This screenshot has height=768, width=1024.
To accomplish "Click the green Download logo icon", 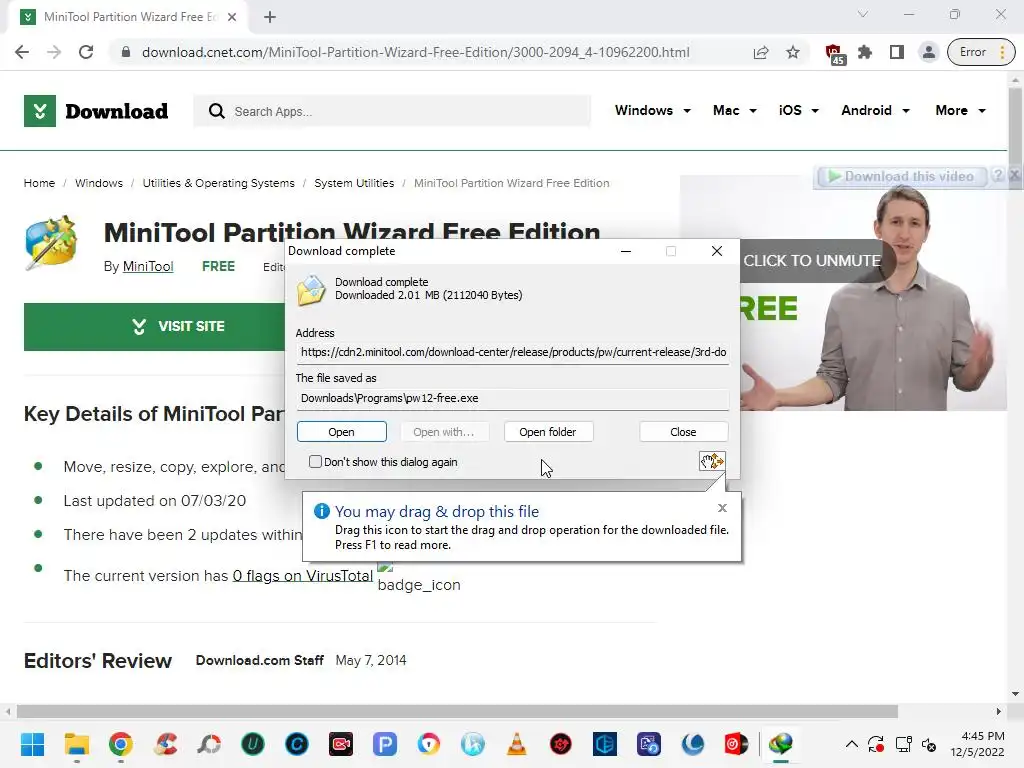I will pos(40,111).
